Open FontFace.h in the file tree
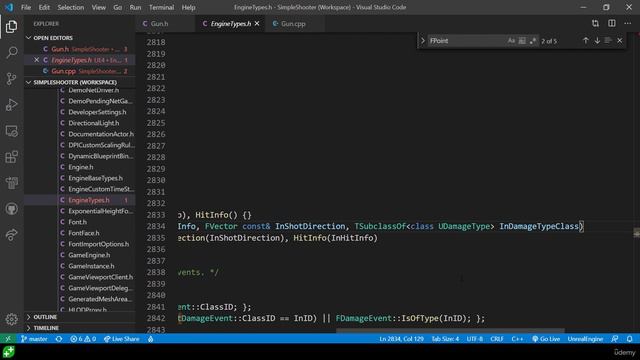 coord(84,233)
